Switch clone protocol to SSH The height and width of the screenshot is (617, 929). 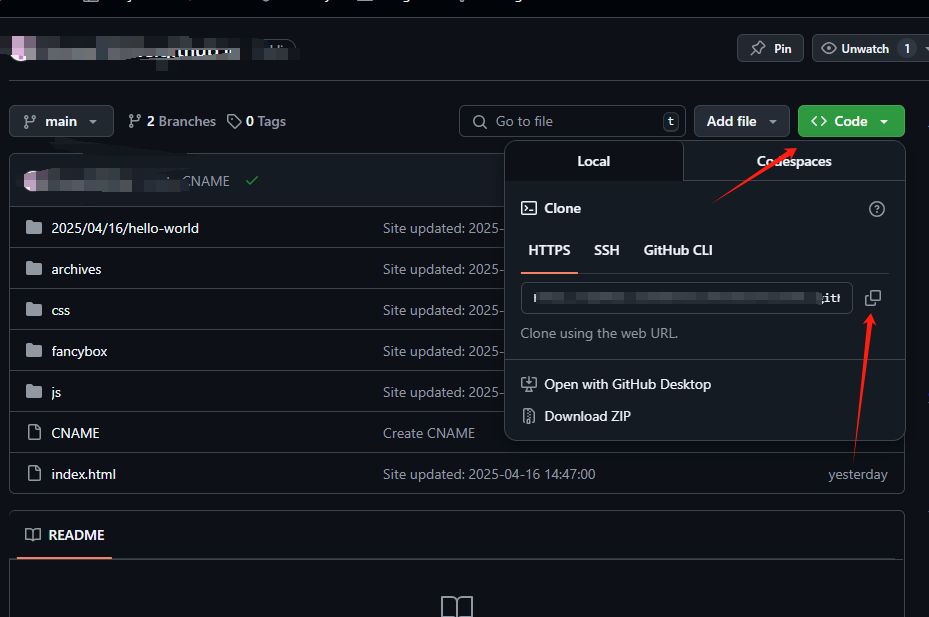(x=606, y=250)
